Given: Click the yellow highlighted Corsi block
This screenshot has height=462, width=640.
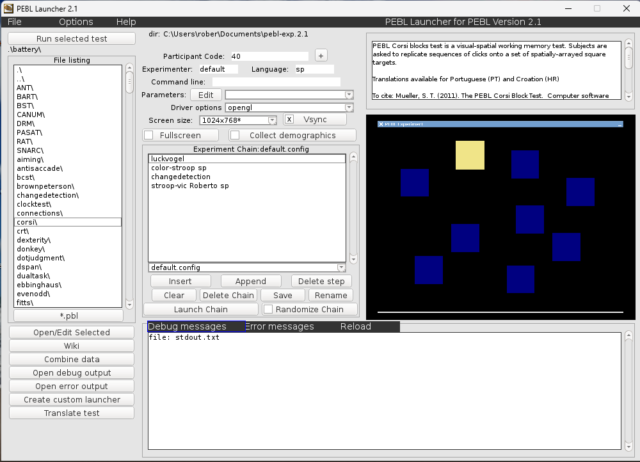Looking at the screenshot, I should click(470, 155).
